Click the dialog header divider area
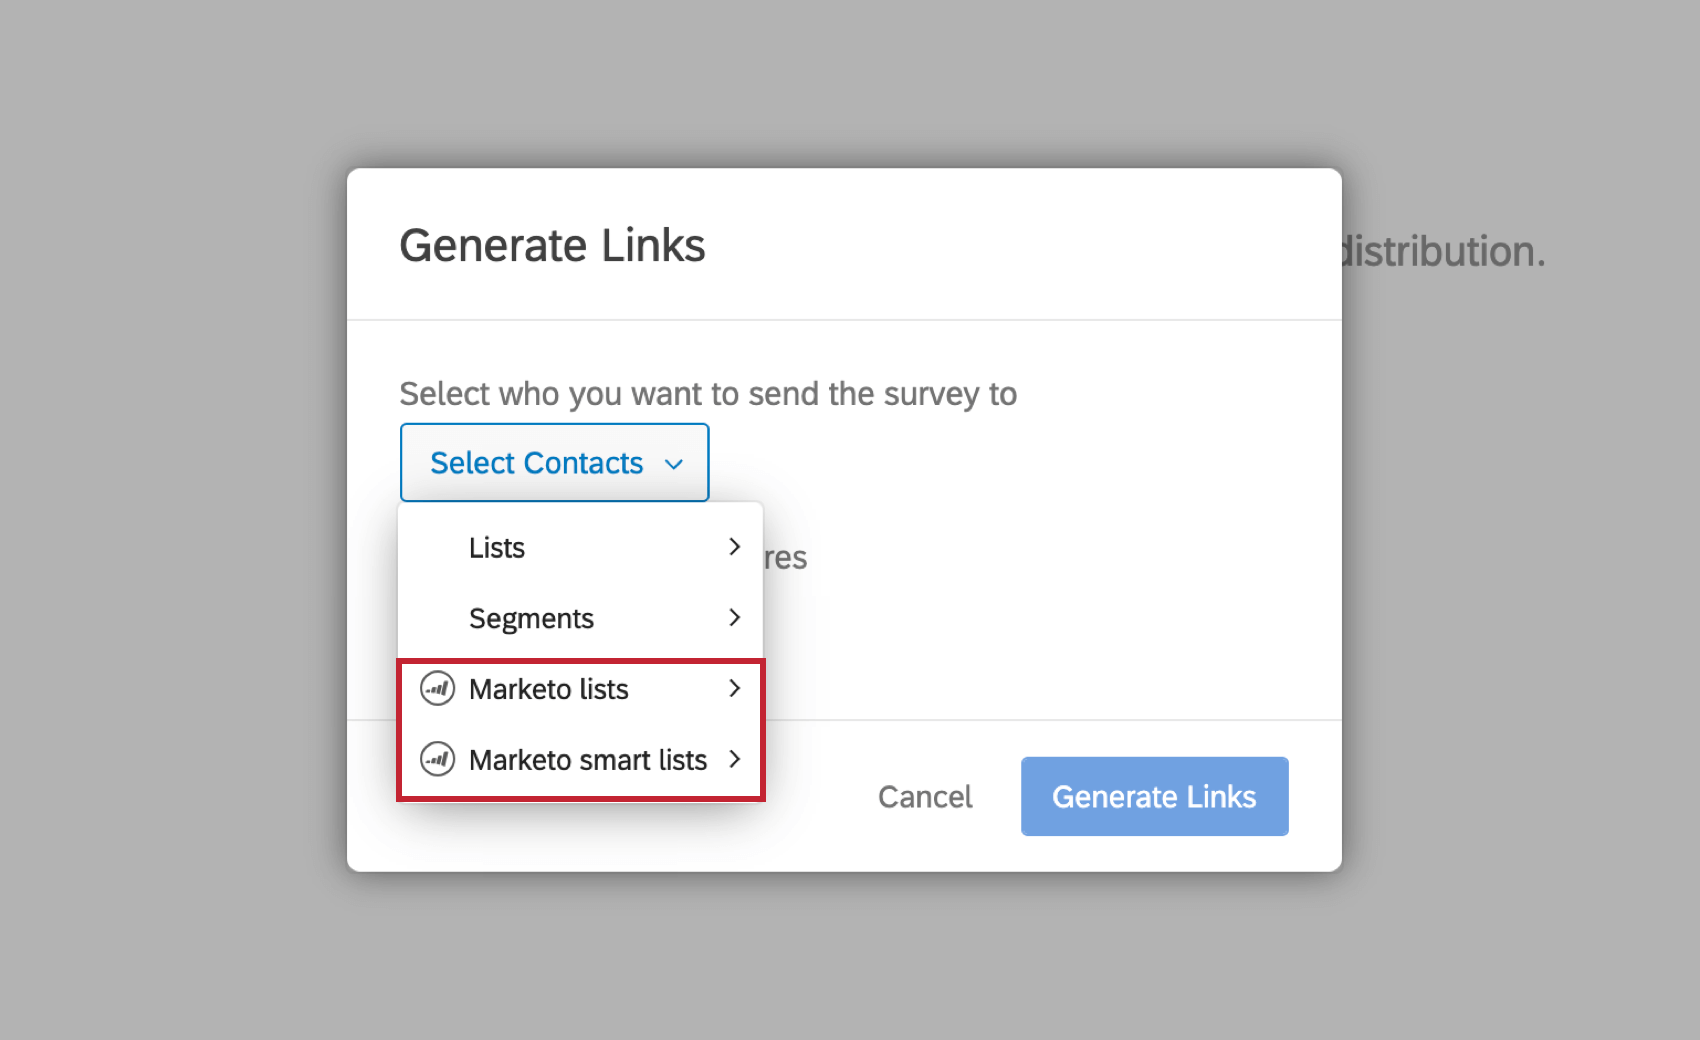Image resolution: width=1700 pixels, height=1040 pixels. point(843,318)
